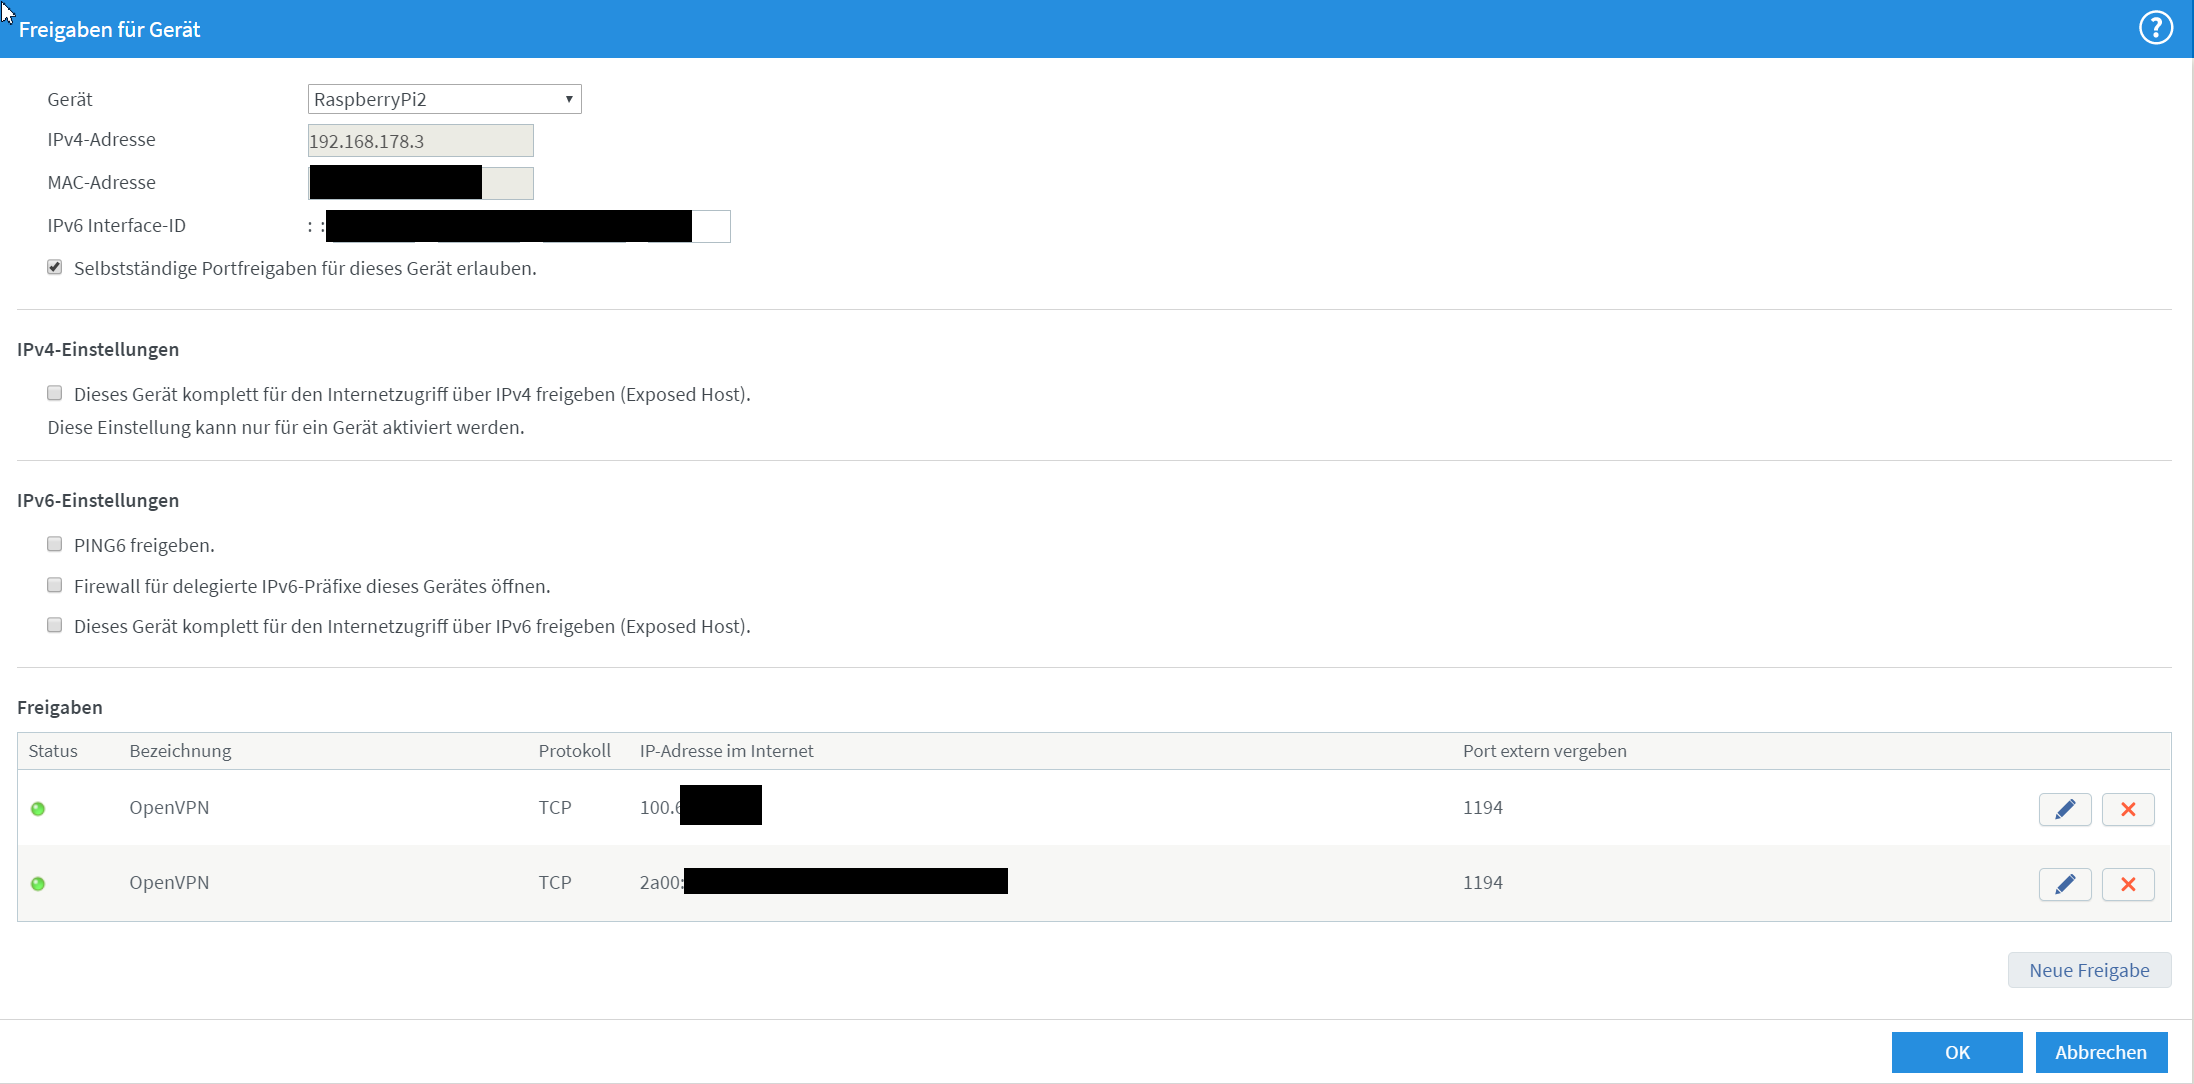The image size is (2194, 1084).
Task: Open the help question mark icon
Action: pos(2155,28)
